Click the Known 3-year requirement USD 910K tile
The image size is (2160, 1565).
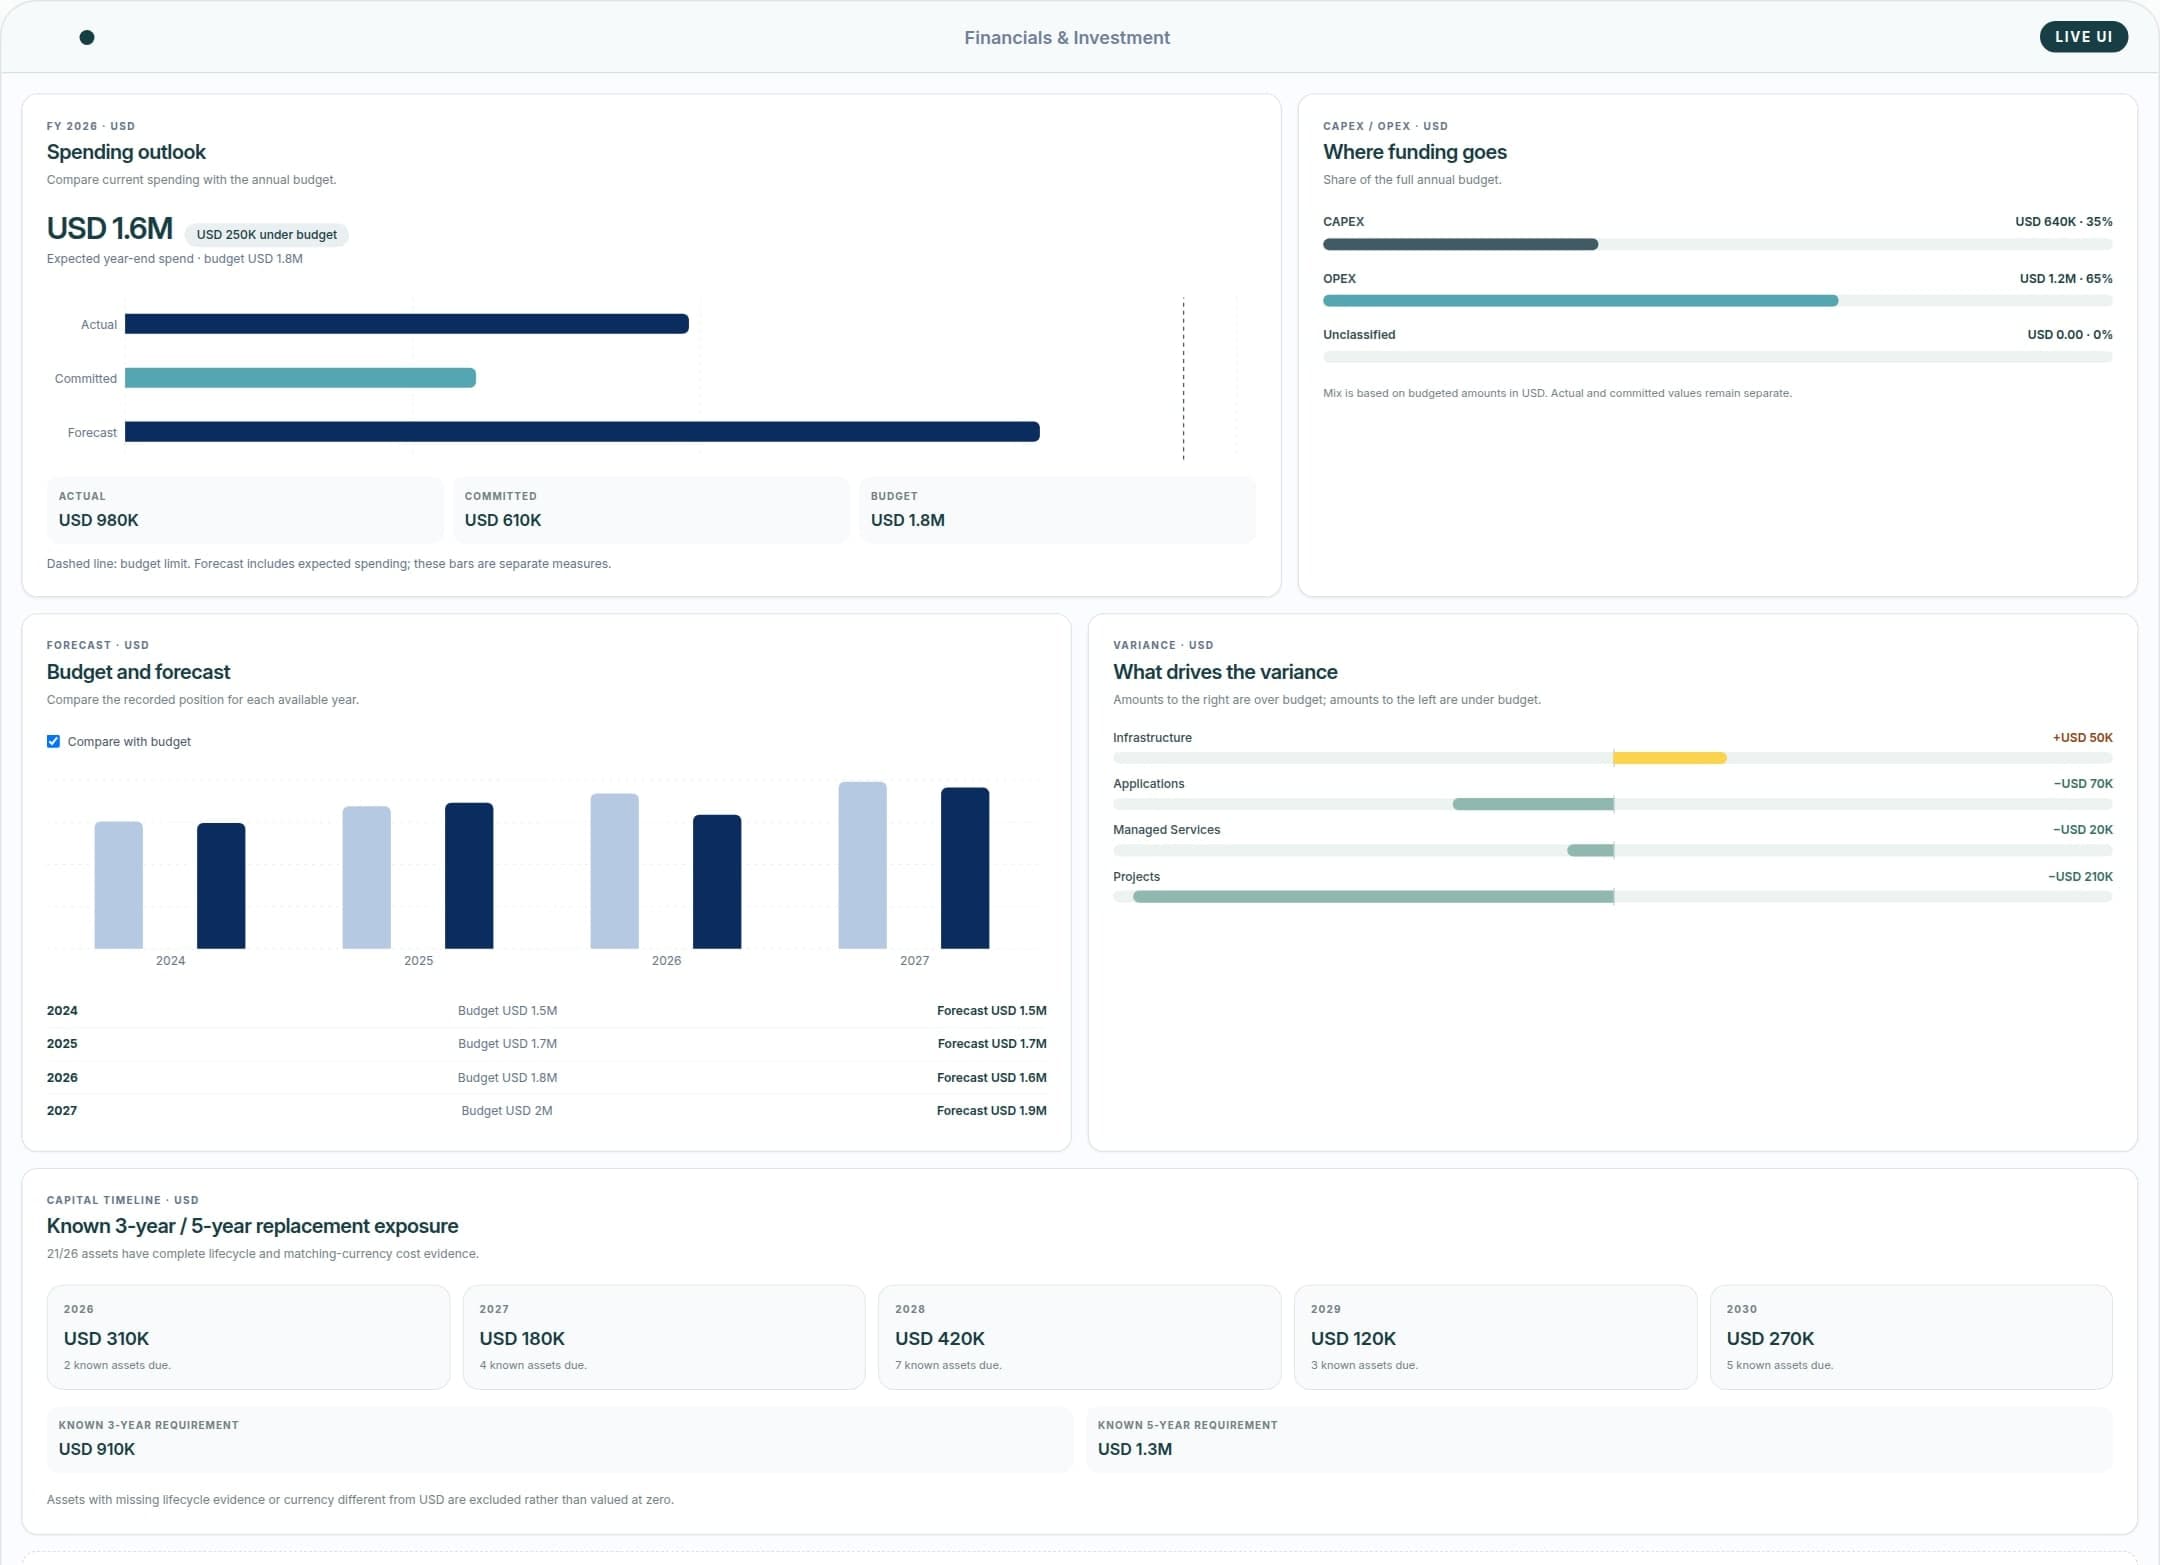(560, 1440)
